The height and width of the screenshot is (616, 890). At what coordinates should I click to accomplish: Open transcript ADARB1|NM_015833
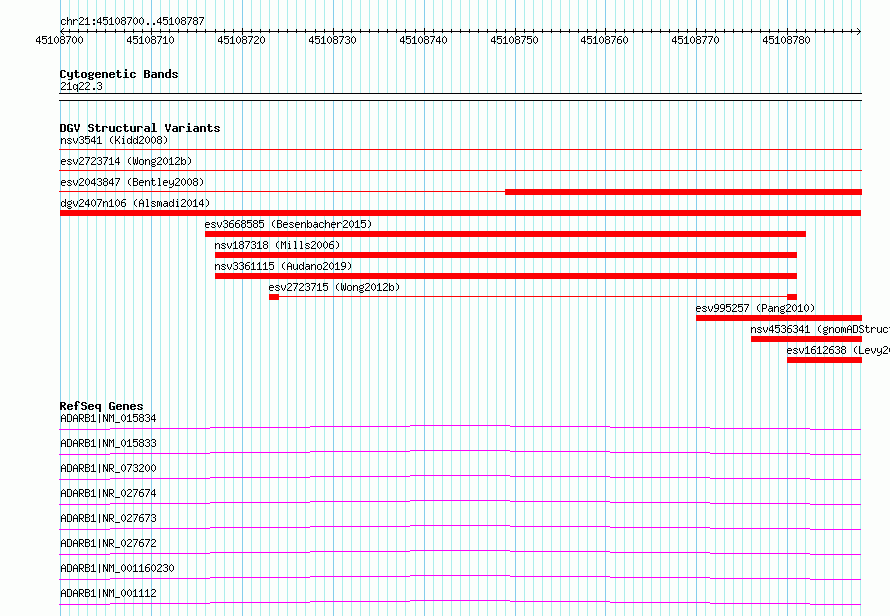(x=108, y=443)
